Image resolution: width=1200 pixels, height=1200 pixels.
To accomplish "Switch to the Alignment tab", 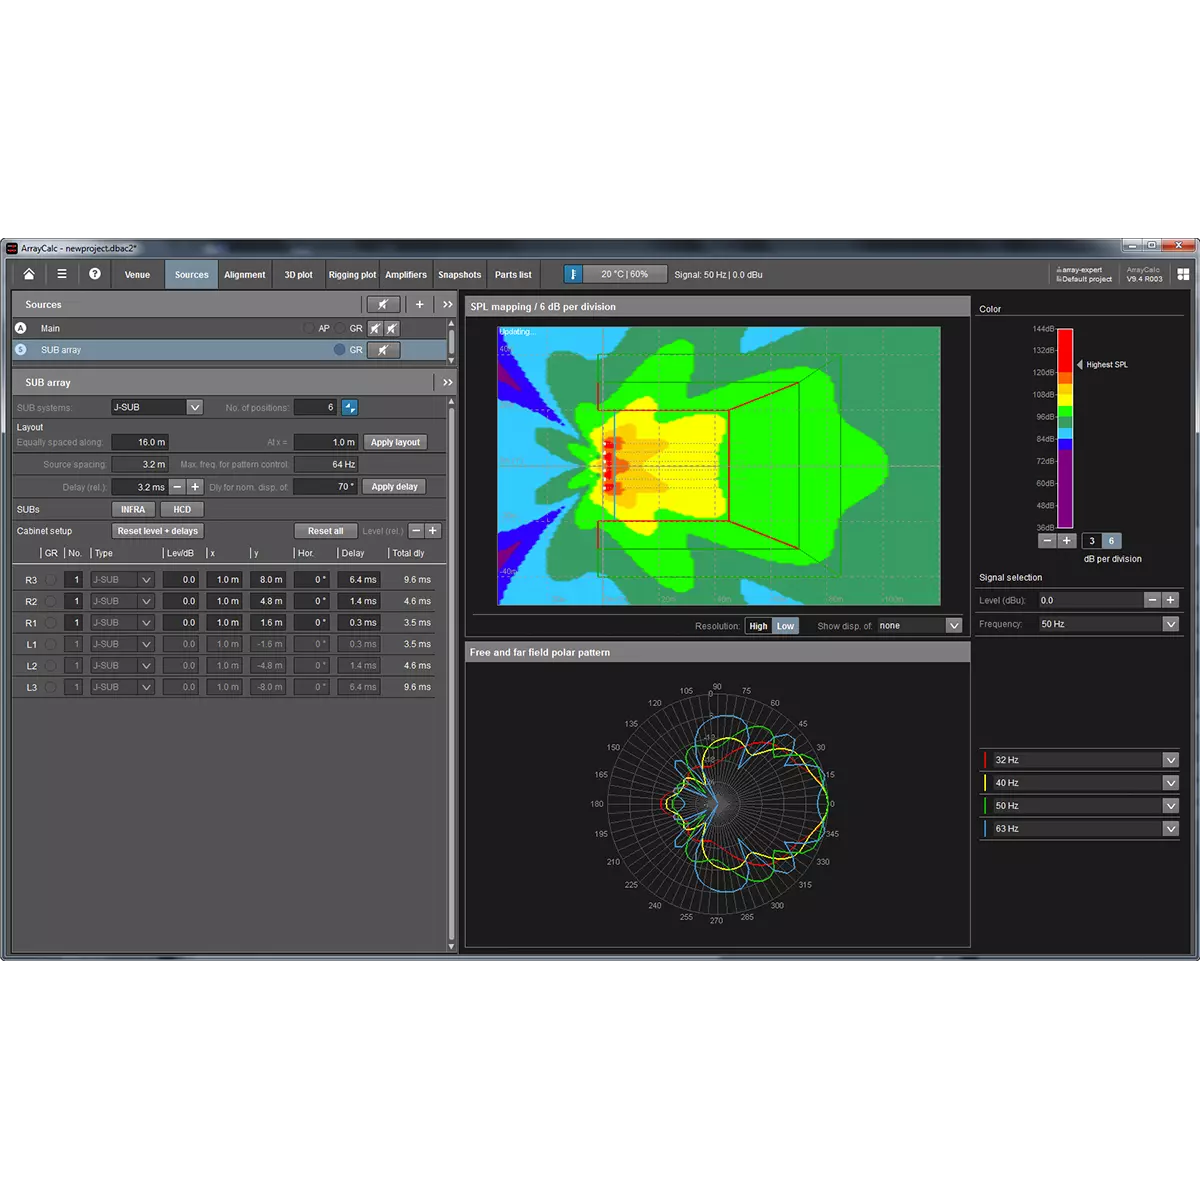I will 245,275.
